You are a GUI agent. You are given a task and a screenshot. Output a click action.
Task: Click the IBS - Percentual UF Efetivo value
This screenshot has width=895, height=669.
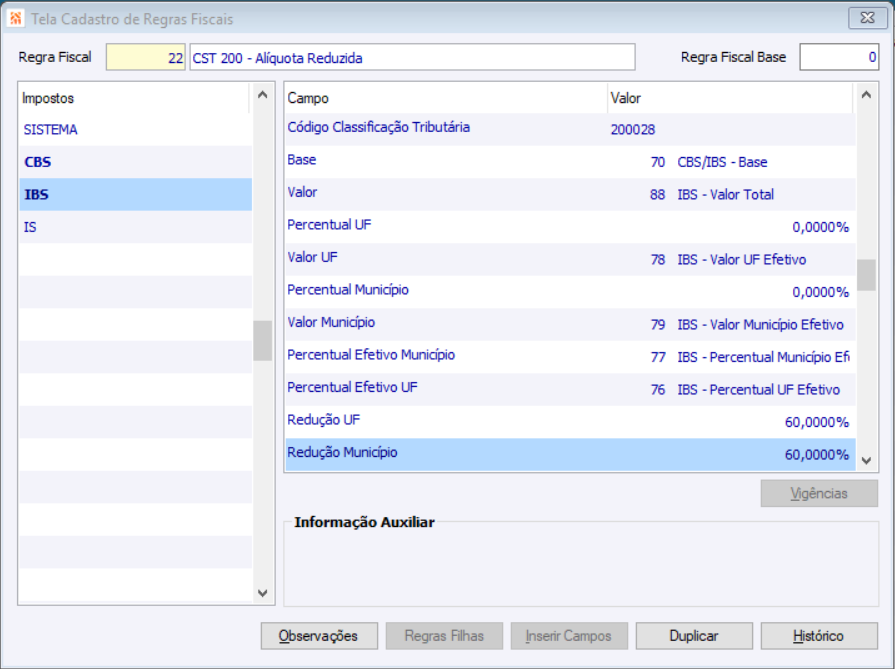point(759,390)
